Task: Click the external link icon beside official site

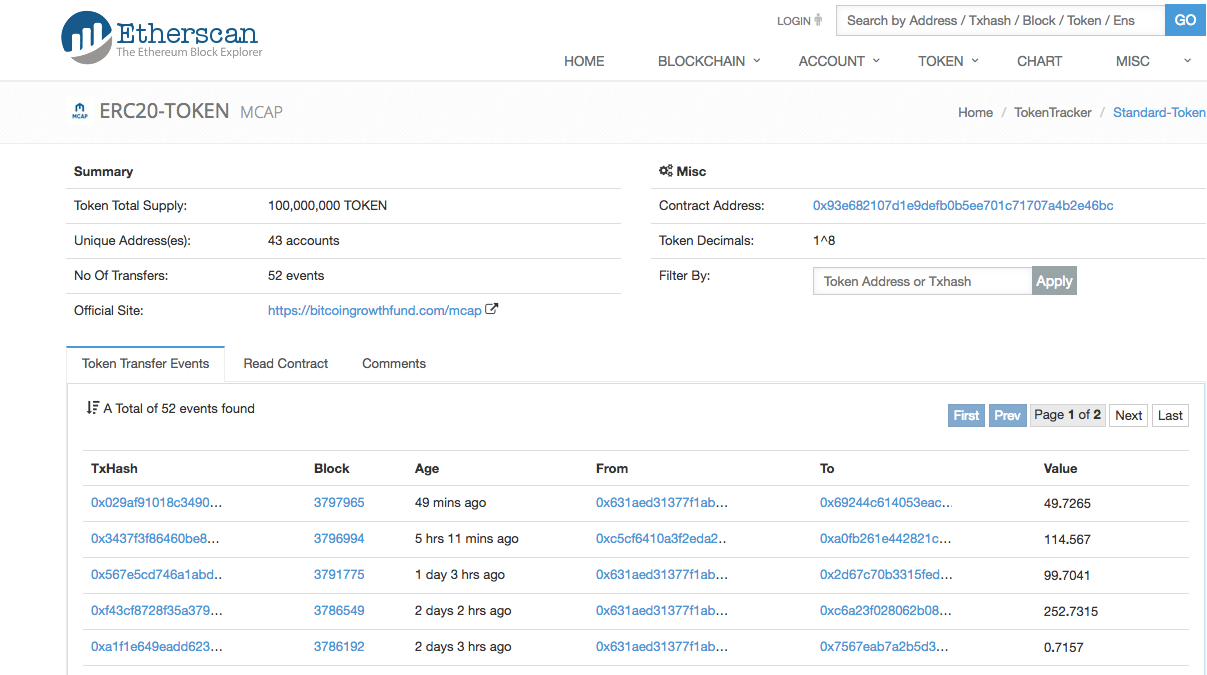Action: coord(491,309)
